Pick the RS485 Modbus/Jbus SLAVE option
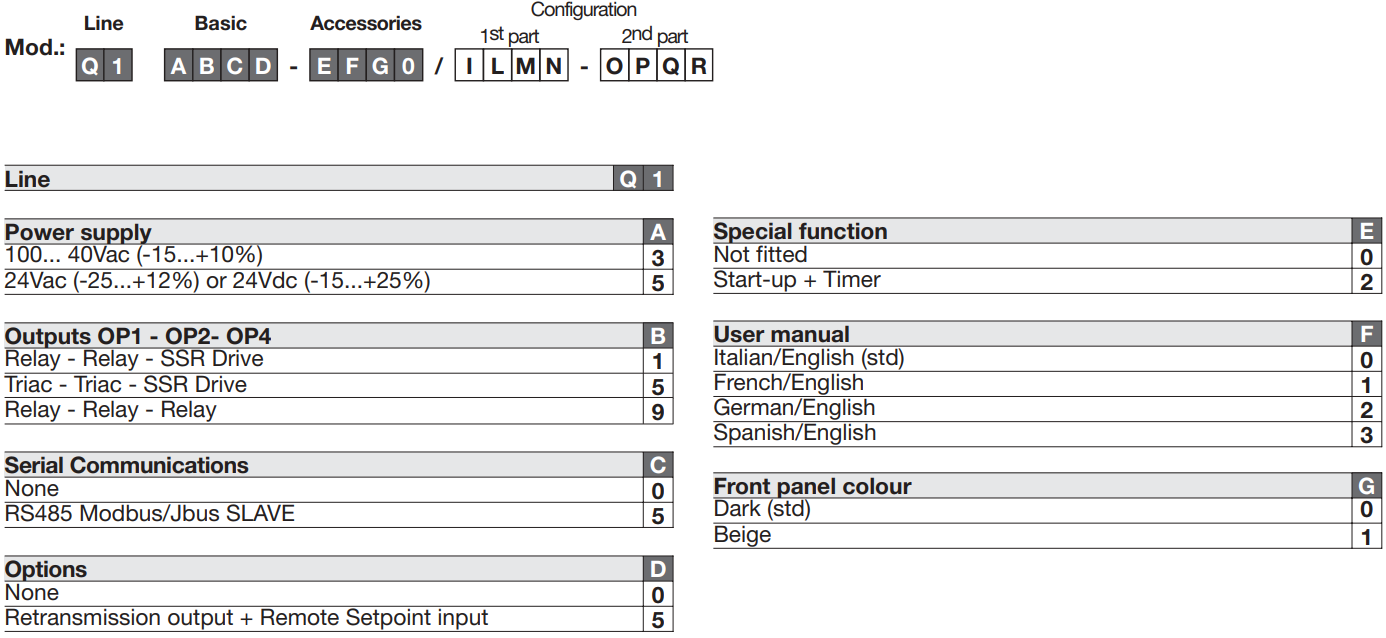 [339, 515]
